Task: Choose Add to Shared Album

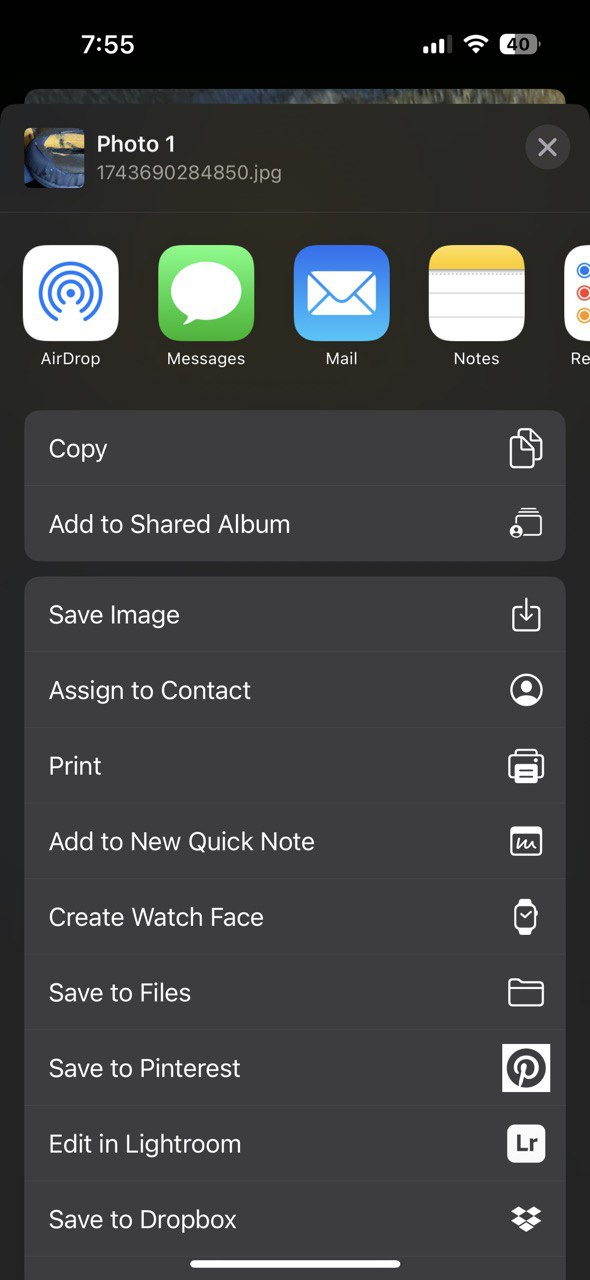Action: click(x=295, y=524)
